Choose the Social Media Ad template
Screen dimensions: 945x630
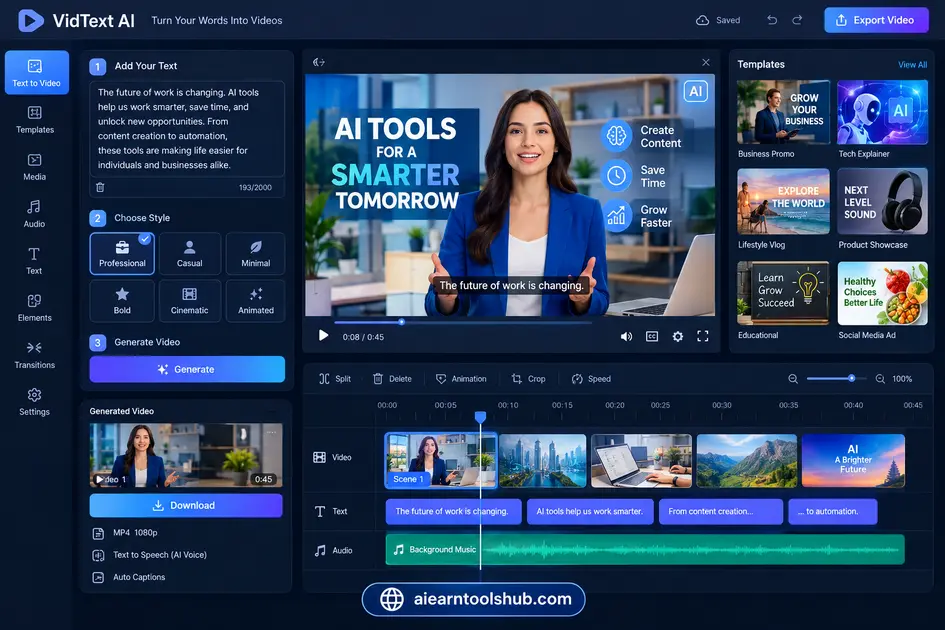882,294
